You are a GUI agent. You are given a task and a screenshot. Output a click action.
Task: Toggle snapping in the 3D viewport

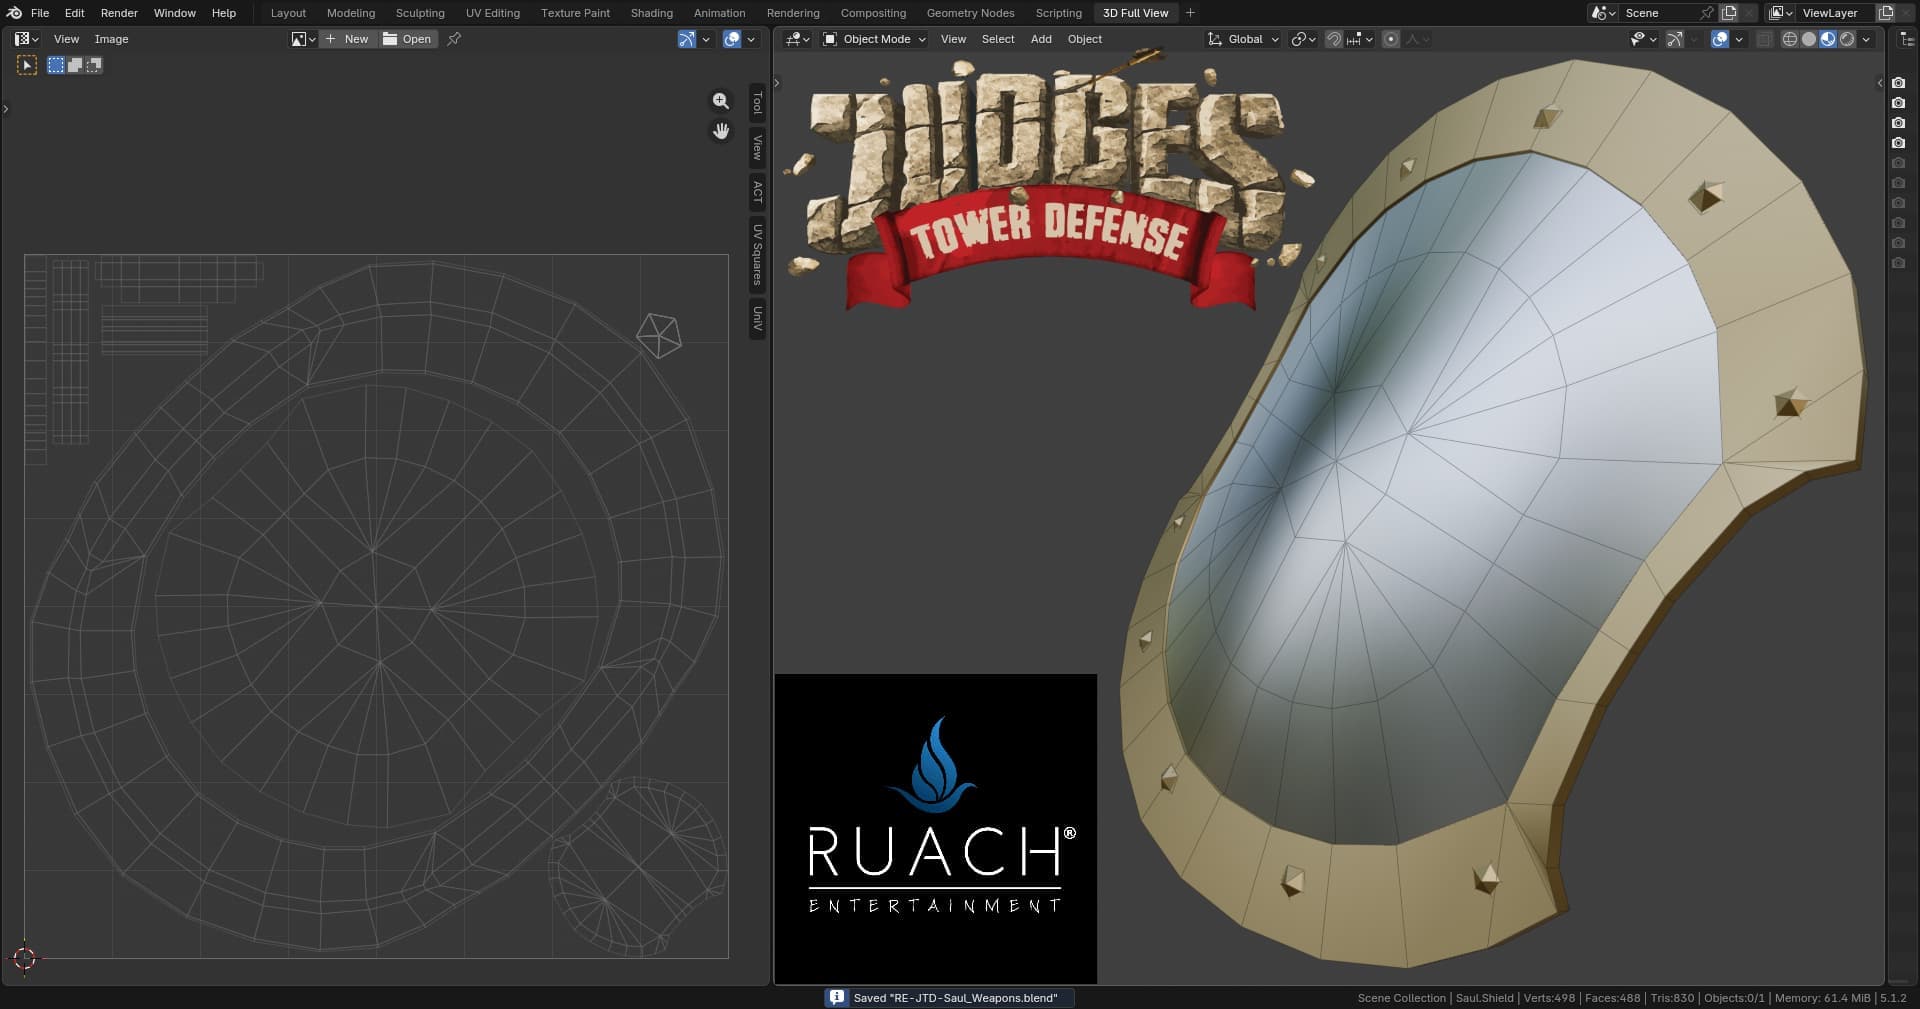(x=1334, y=39)
